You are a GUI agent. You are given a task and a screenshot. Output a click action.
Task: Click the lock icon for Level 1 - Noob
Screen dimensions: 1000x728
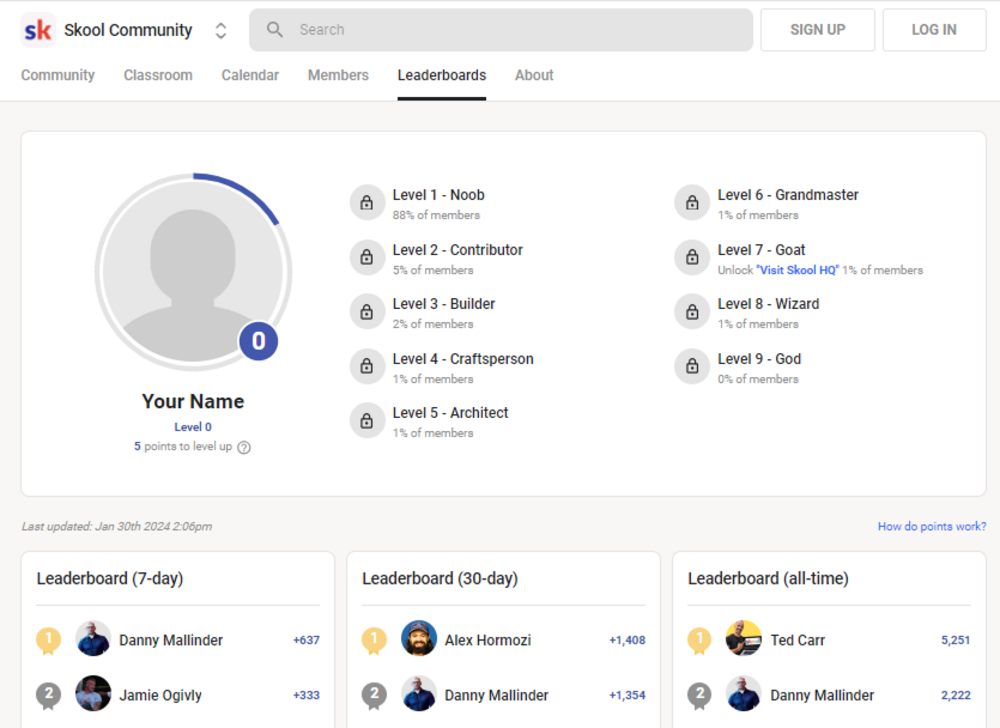(x=367, y=203)
